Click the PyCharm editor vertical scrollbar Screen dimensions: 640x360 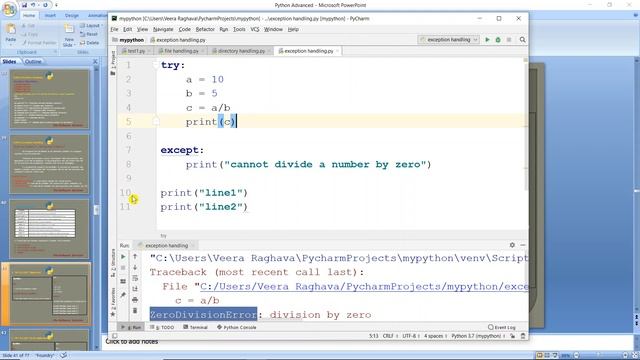click(x=526, y=124)
